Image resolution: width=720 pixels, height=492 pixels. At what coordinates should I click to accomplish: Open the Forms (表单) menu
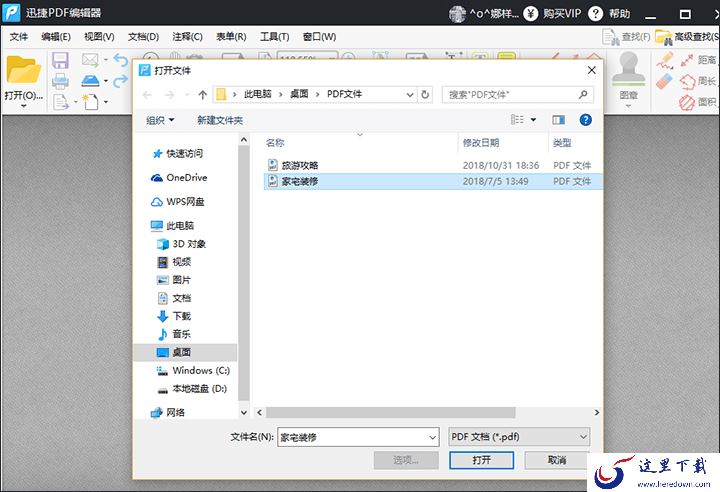click(x=231, y=37)
